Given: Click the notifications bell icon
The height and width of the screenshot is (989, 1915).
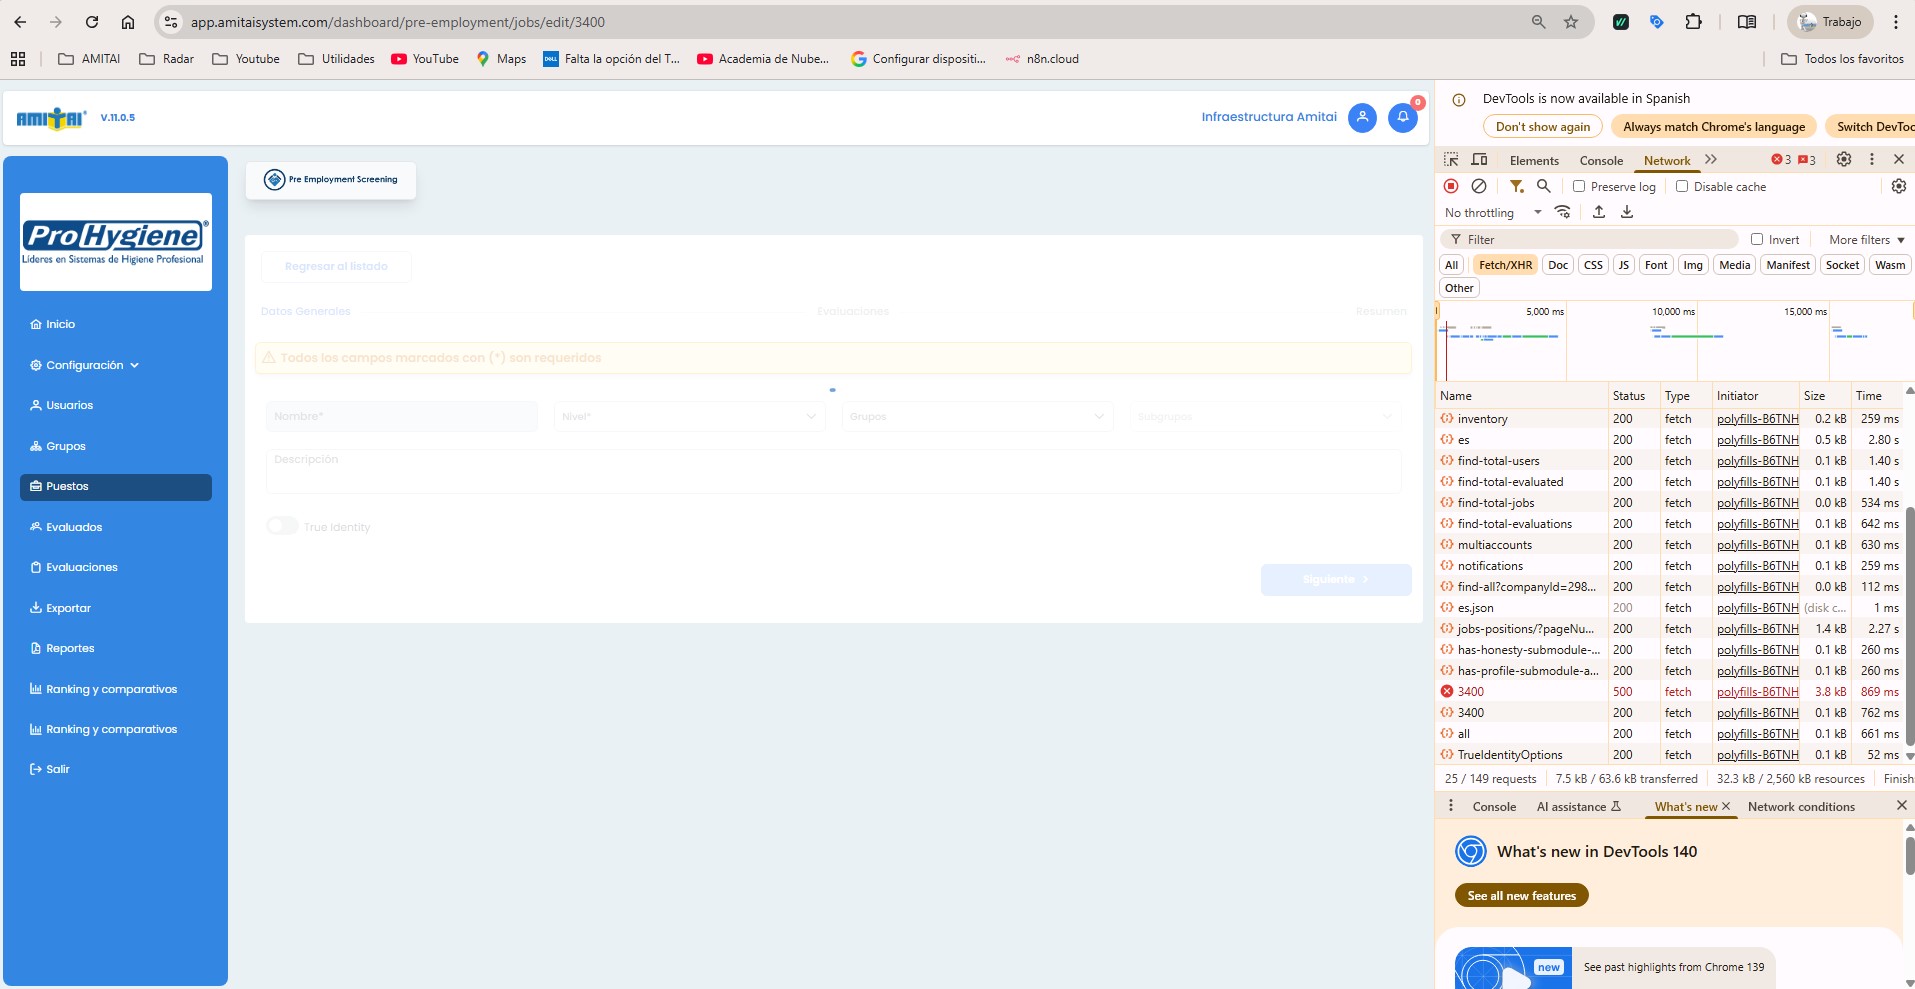Looking at the screenshot, I should (x=1402, y=118).
